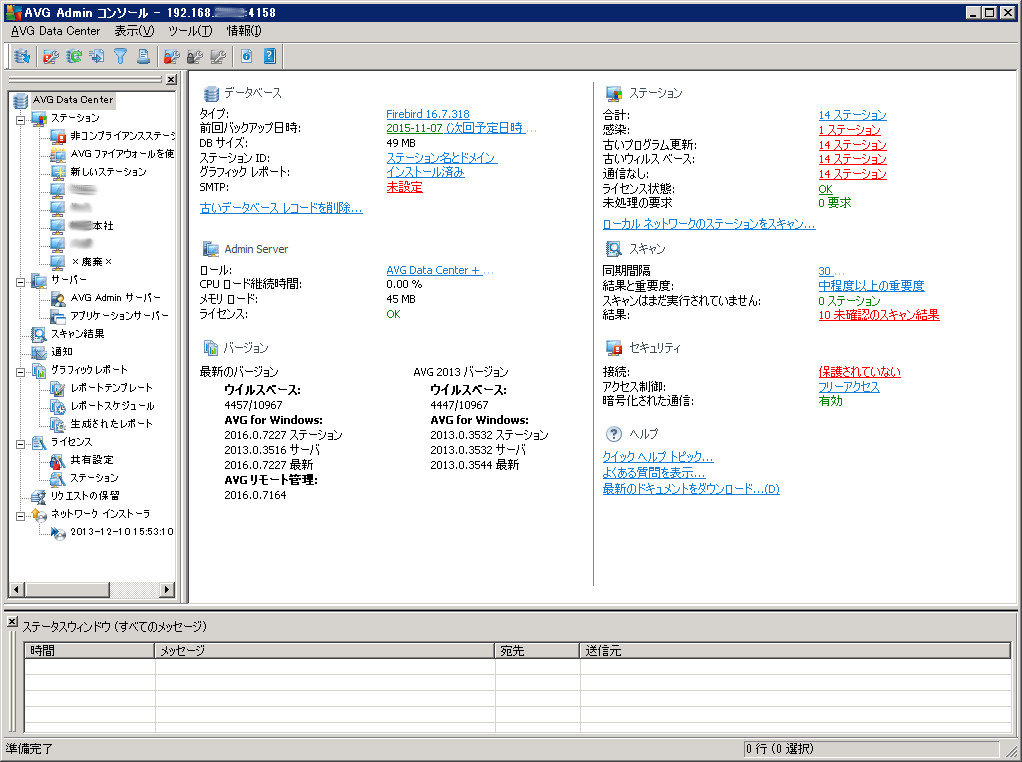
Task: Click the funnel filter toolbar icon
Action: tap(121, 57)
